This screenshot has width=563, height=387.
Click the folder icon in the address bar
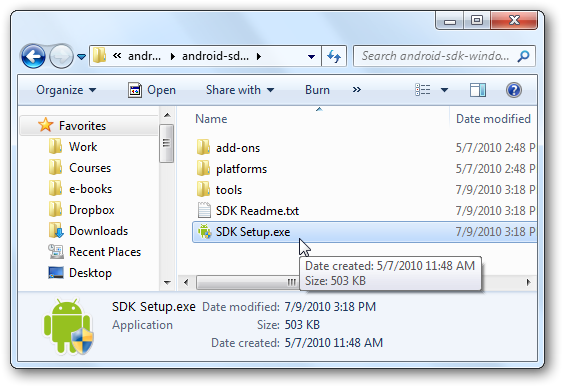(99, 56)
